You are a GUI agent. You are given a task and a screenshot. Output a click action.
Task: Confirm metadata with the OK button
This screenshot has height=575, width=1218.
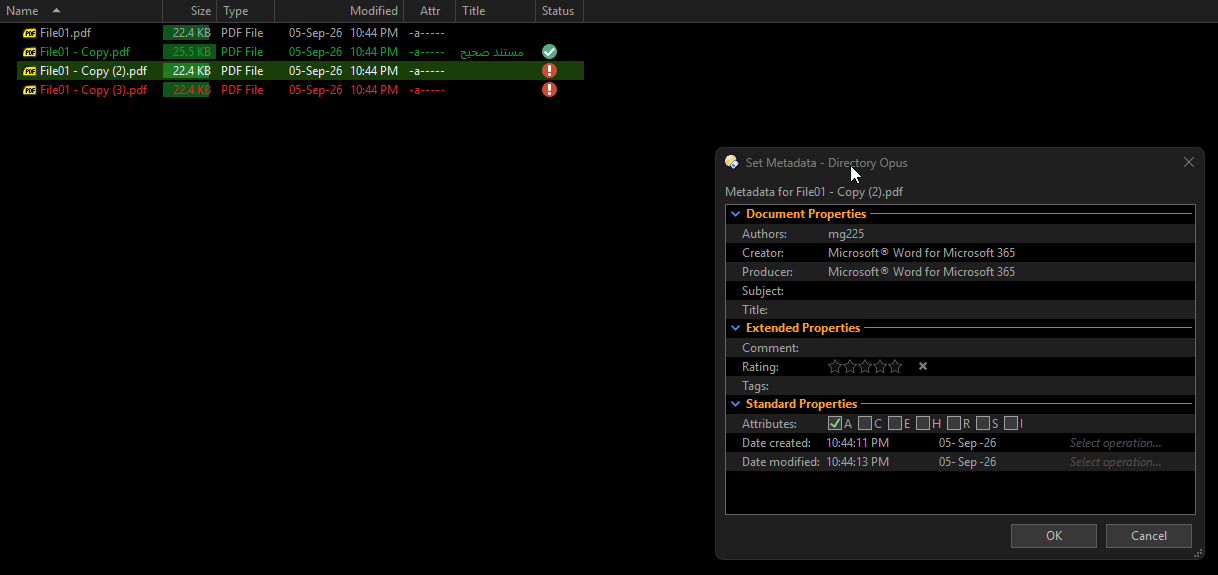click(1054, 536)
